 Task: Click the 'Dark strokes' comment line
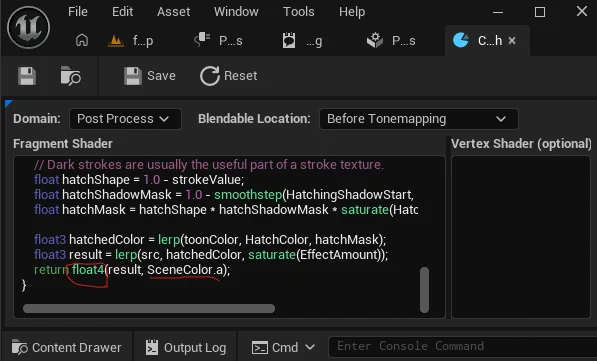(209, 165)
